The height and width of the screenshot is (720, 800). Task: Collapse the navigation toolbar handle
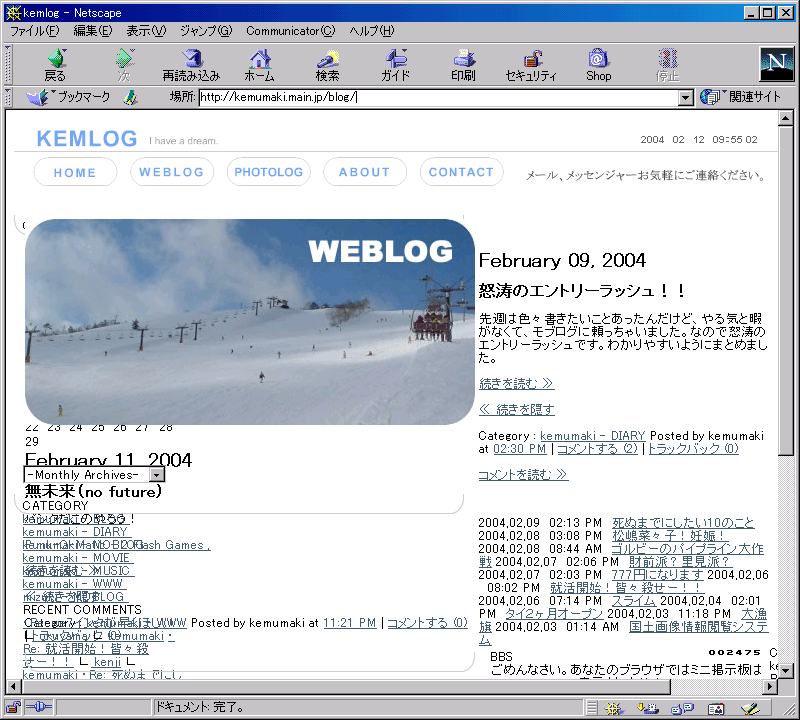(8, 64)
